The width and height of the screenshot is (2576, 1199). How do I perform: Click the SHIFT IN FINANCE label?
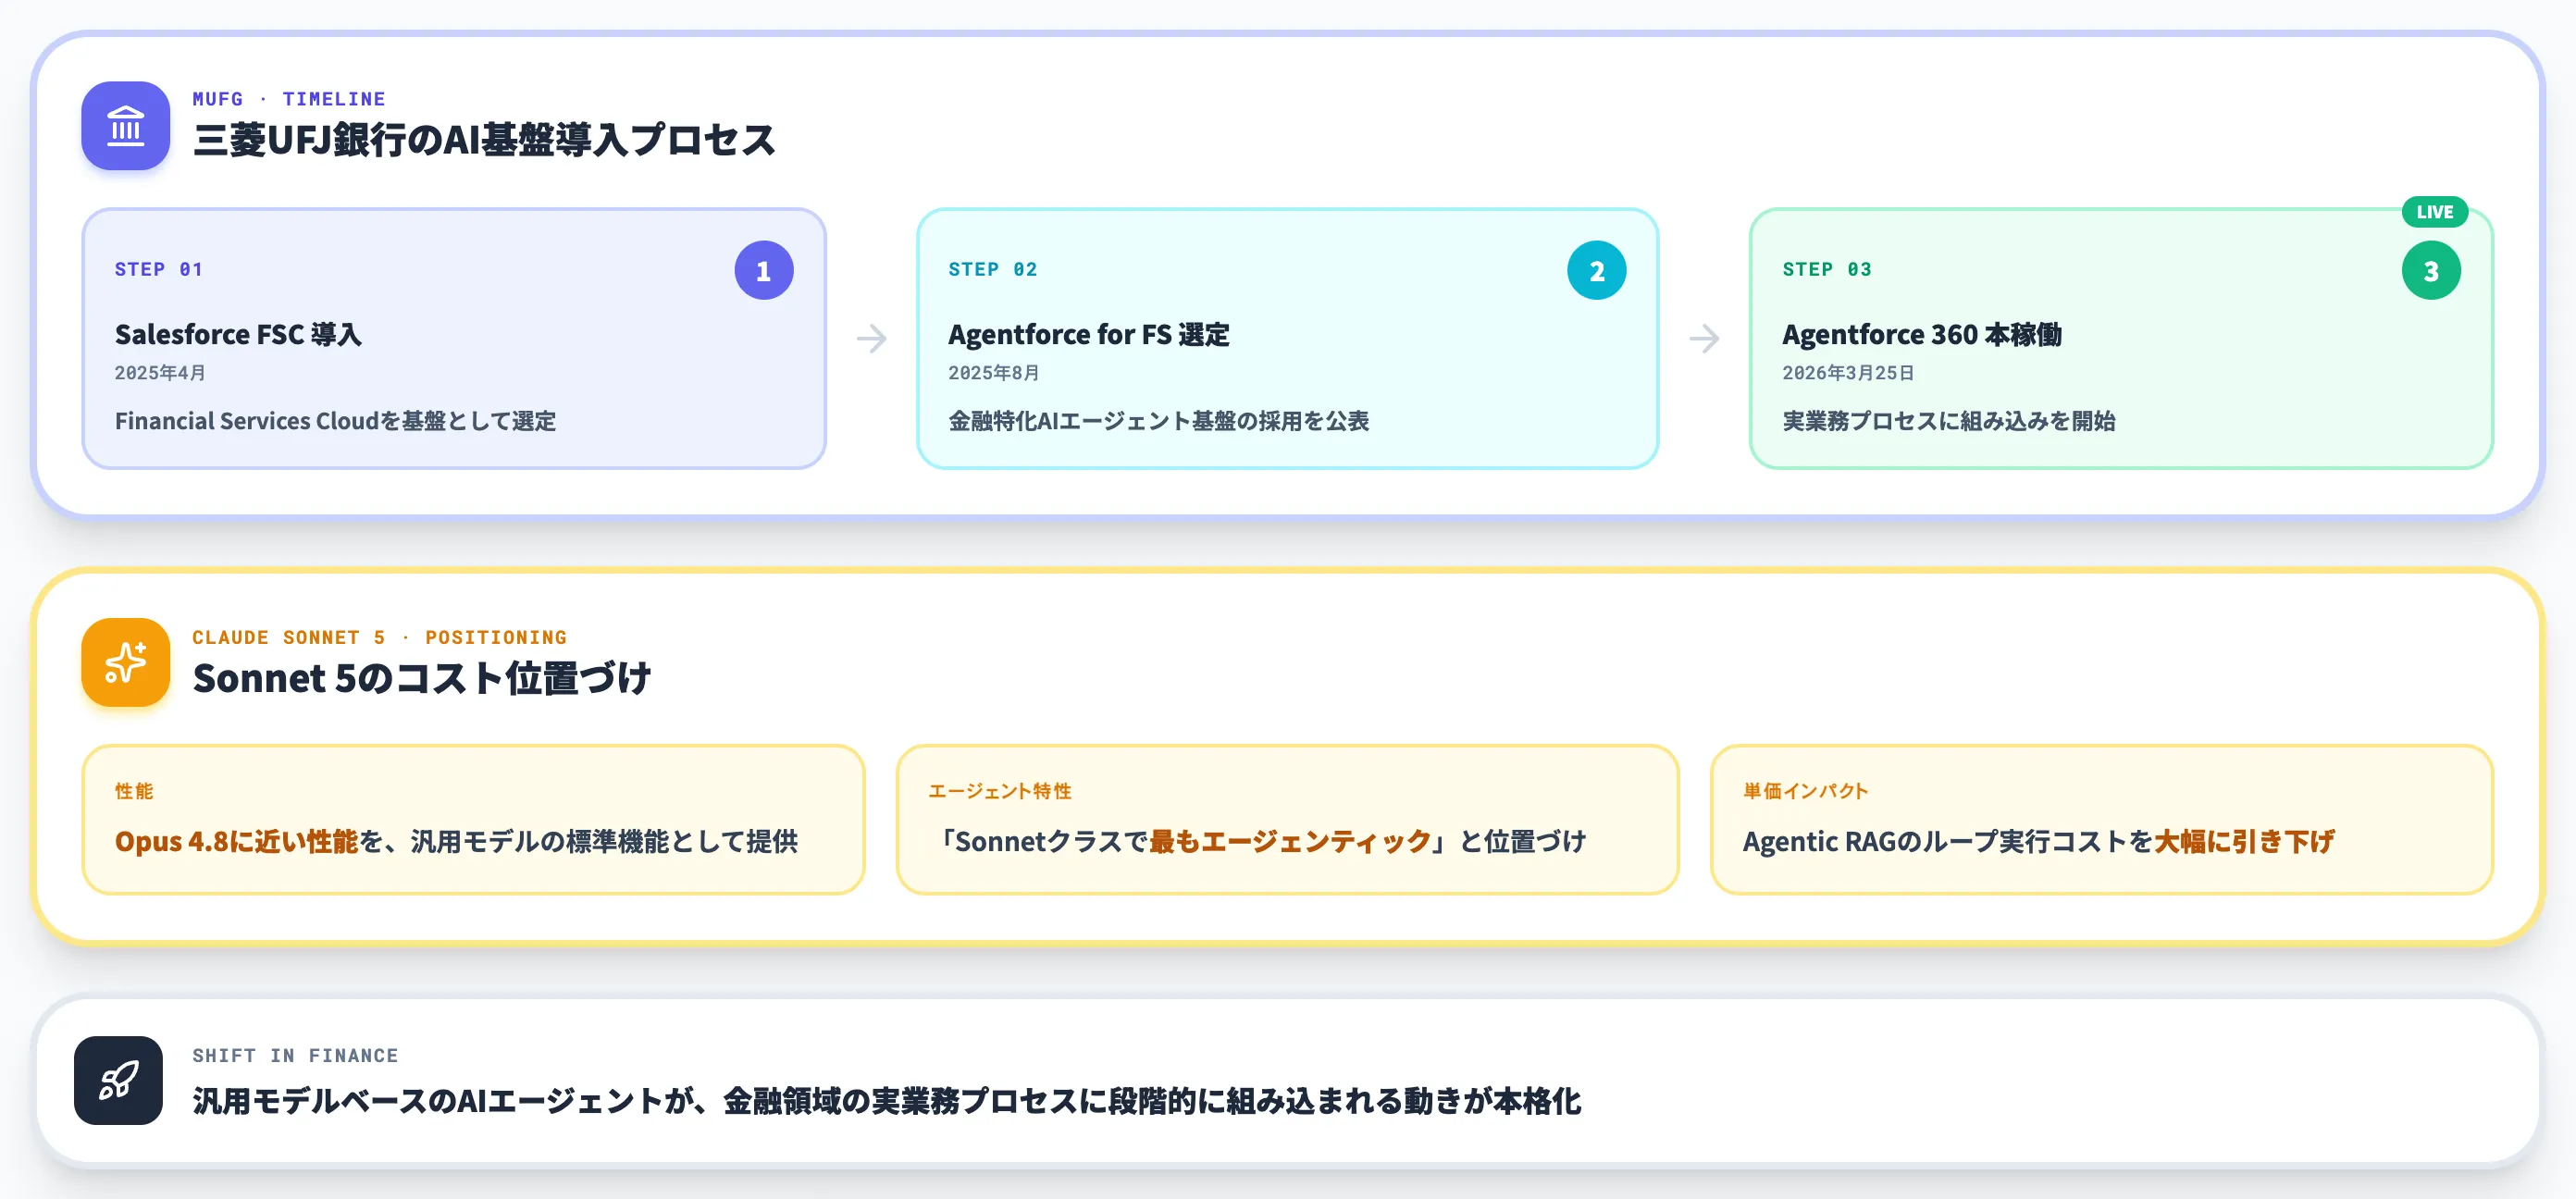click(295, 1055)
